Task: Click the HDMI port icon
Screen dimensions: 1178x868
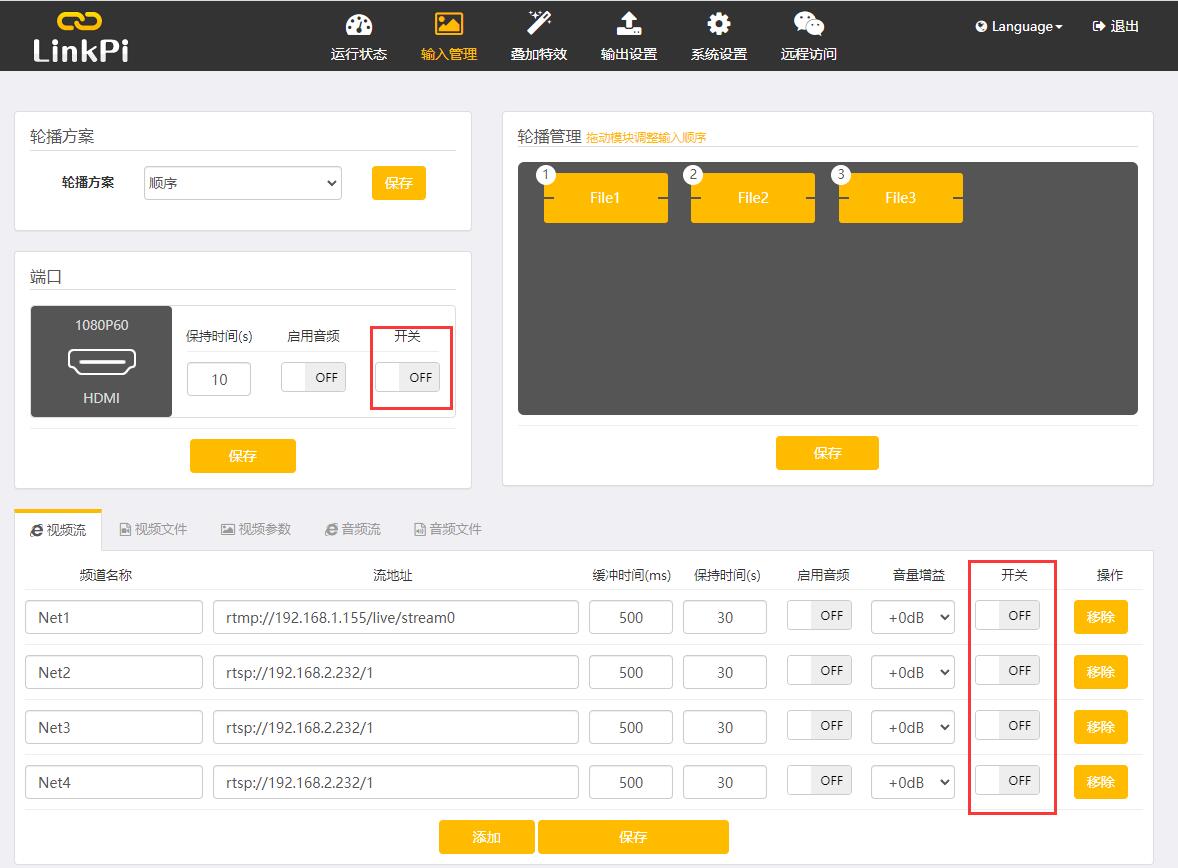Action: [101, 361]
